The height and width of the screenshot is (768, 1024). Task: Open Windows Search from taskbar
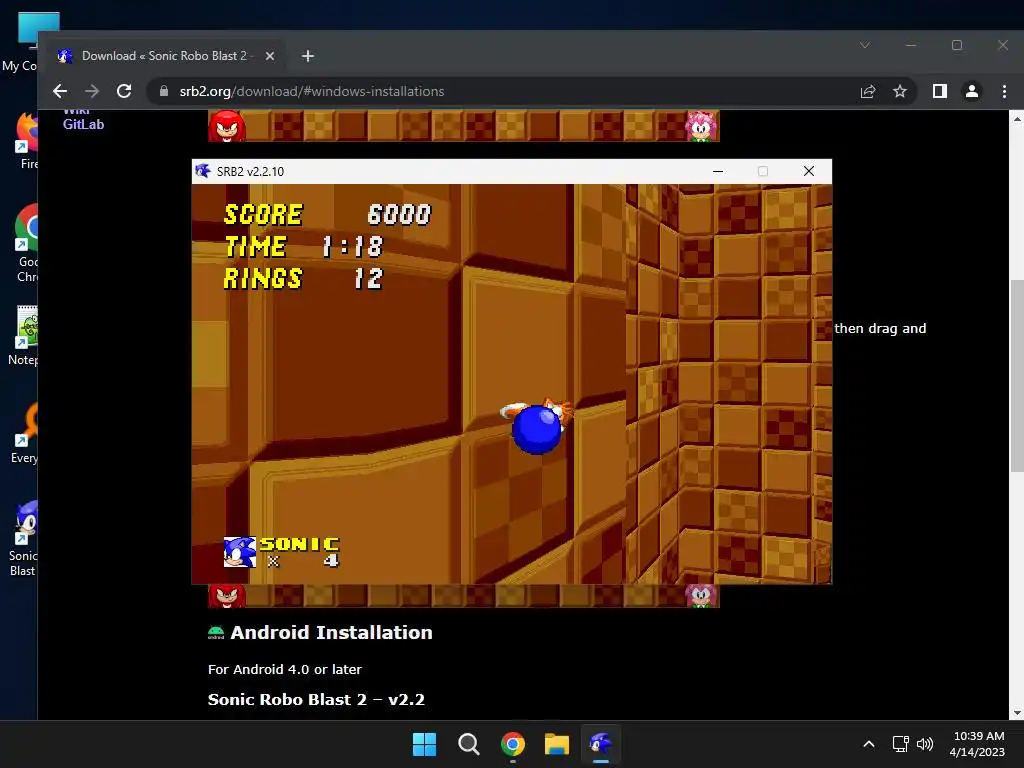tap(469, 744)
